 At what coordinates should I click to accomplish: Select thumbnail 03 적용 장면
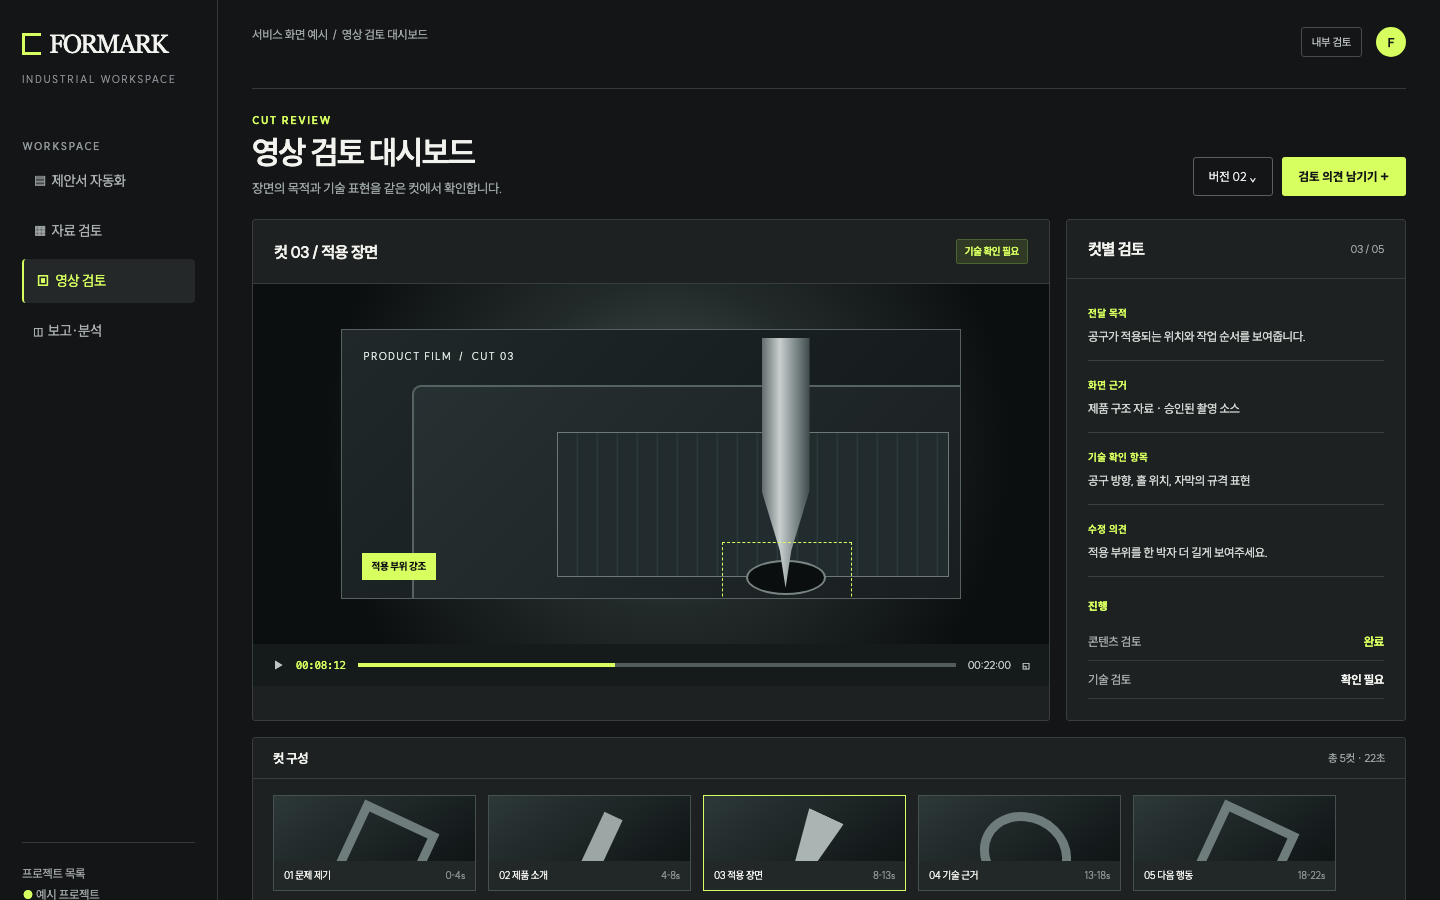click(x=804, y=843)
